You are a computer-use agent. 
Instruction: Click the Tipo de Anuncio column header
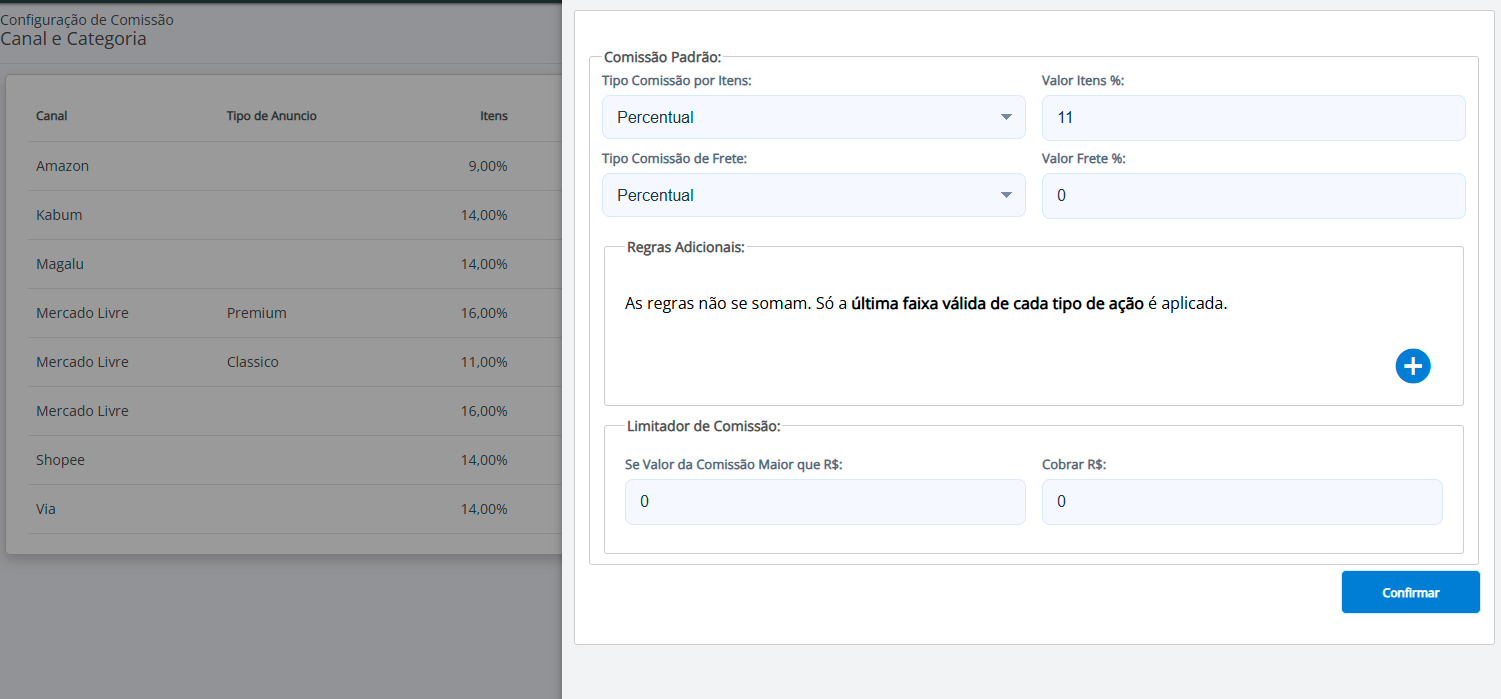point(272,116)
